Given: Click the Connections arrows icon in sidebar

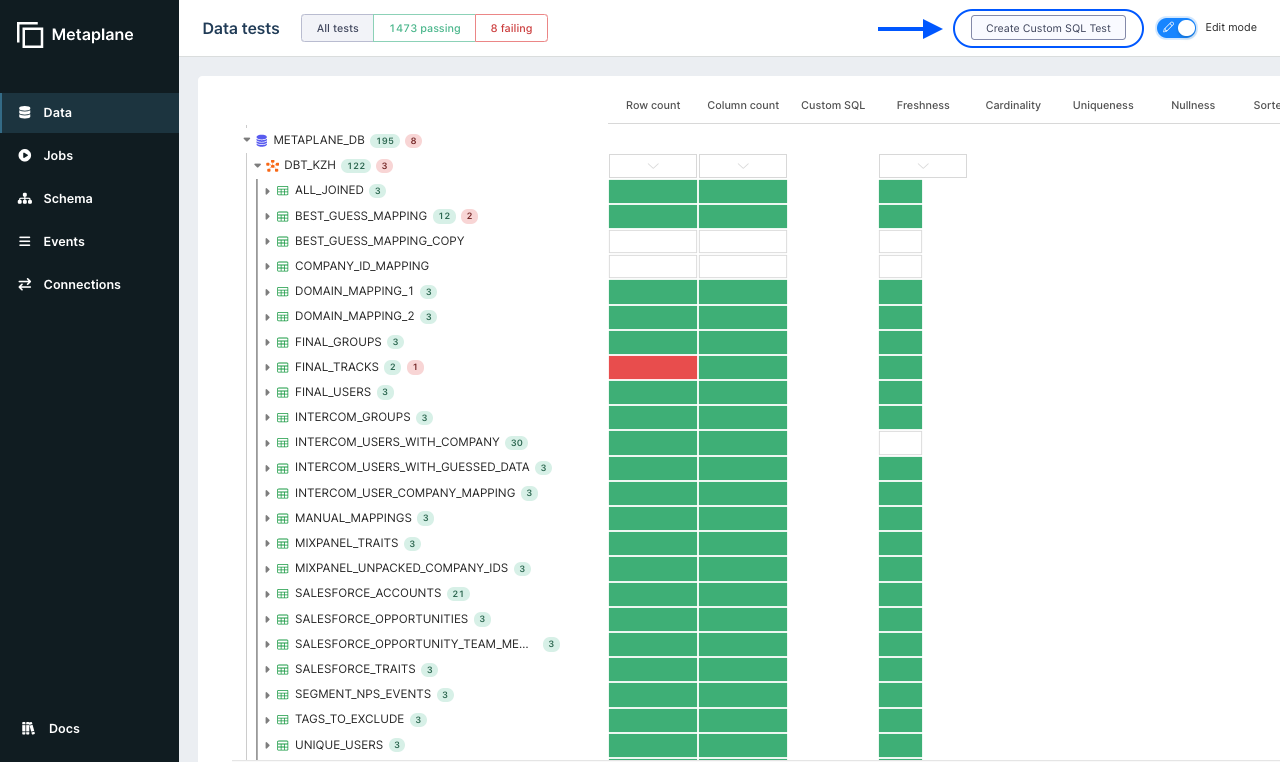Looking at the screenshot, I should coord(25,285).
